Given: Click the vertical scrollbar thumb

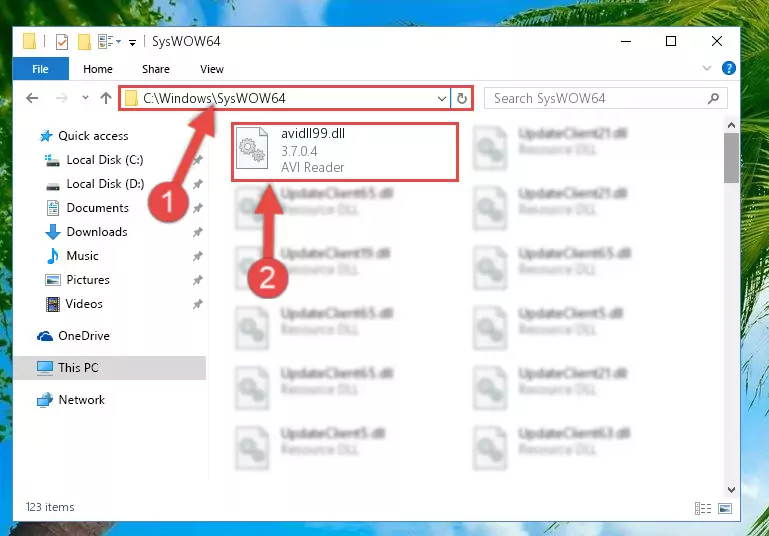Looking at the screenshot, I should click(731, 158).
